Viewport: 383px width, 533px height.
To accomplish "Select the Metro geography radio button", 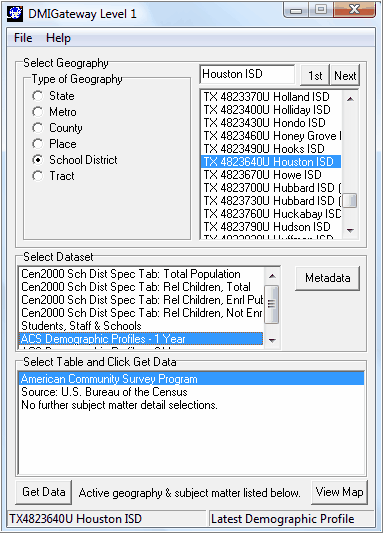I will tap(38, 112).
